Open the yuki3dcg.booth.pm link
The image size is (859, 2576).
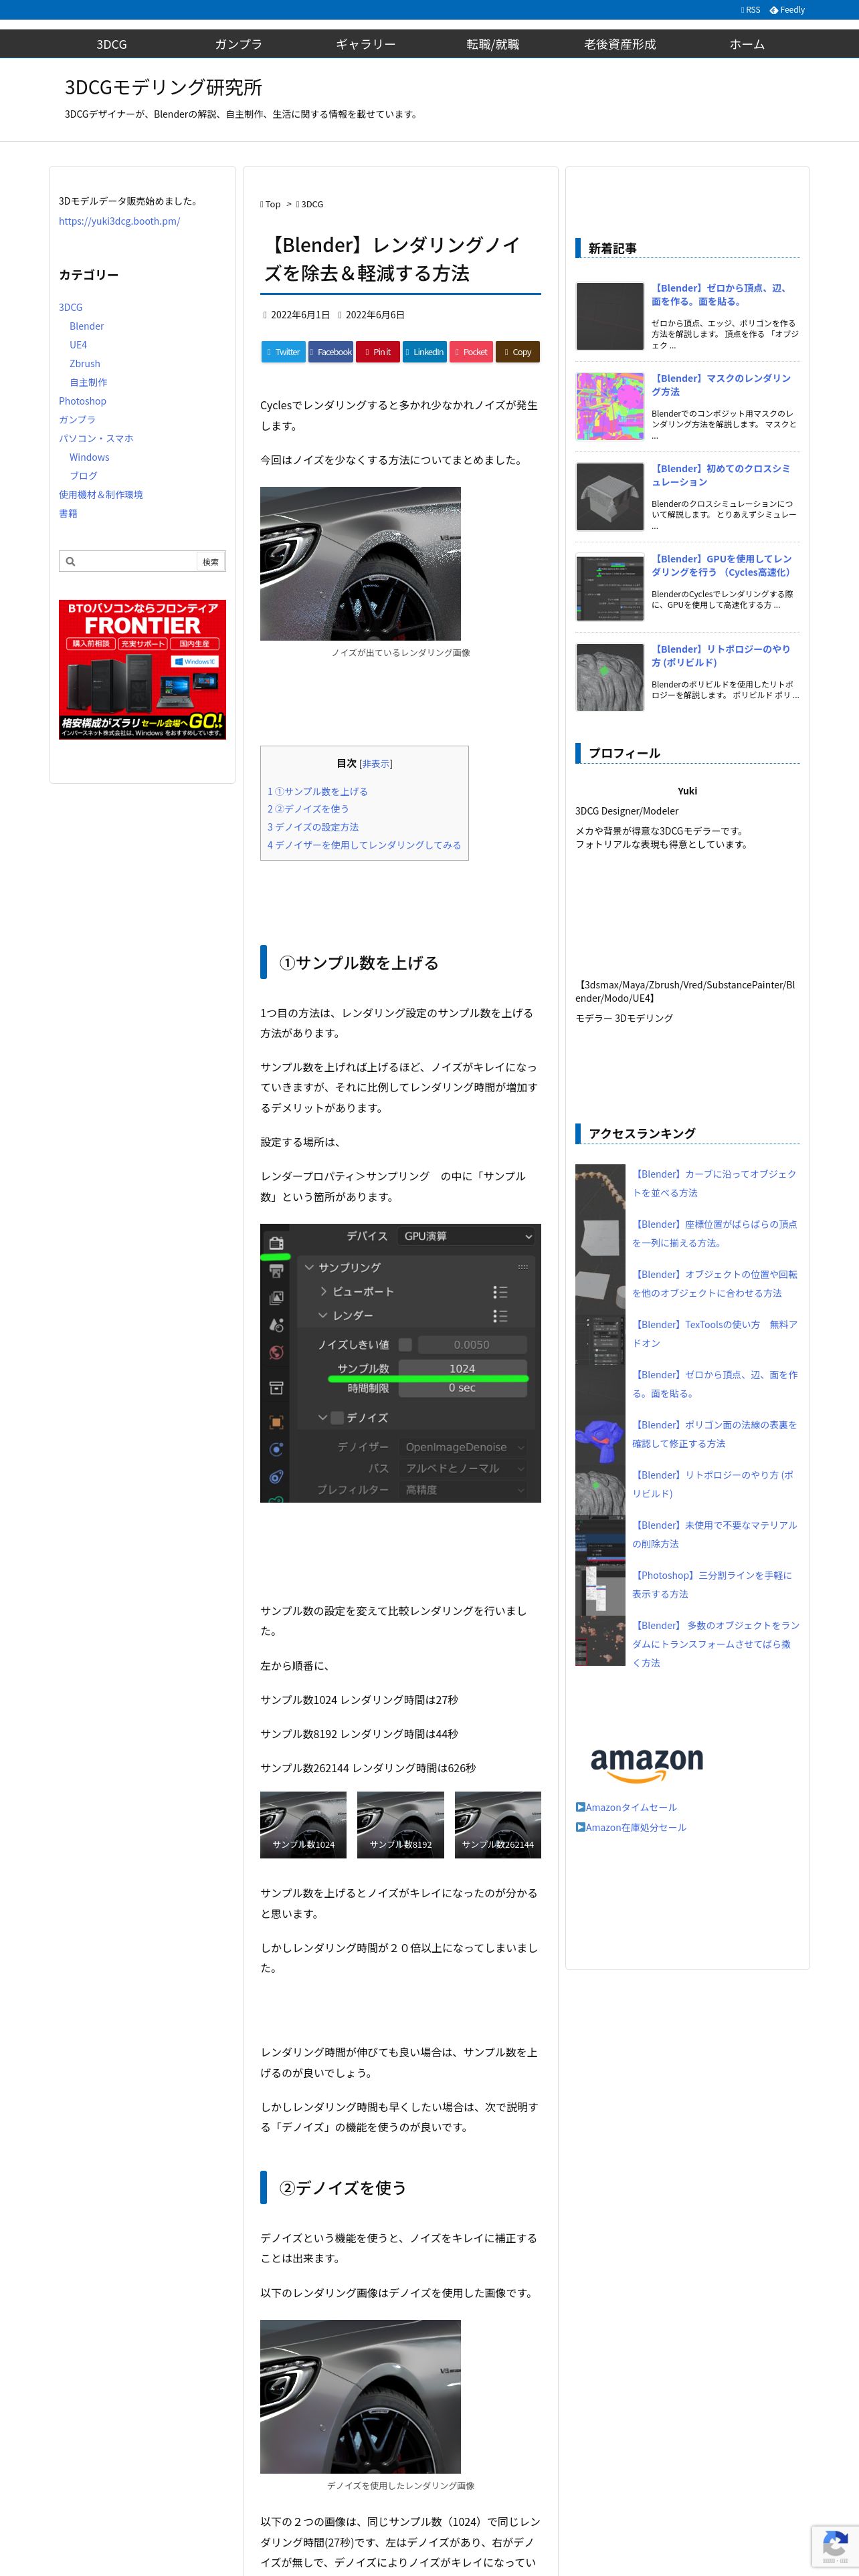click(x=119, y=221)
